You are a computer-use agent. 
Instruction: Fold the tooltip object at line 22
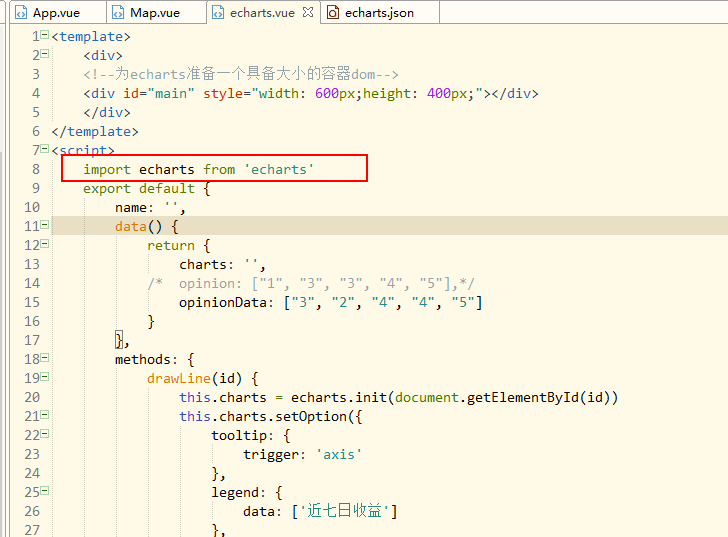click(45, 434)
